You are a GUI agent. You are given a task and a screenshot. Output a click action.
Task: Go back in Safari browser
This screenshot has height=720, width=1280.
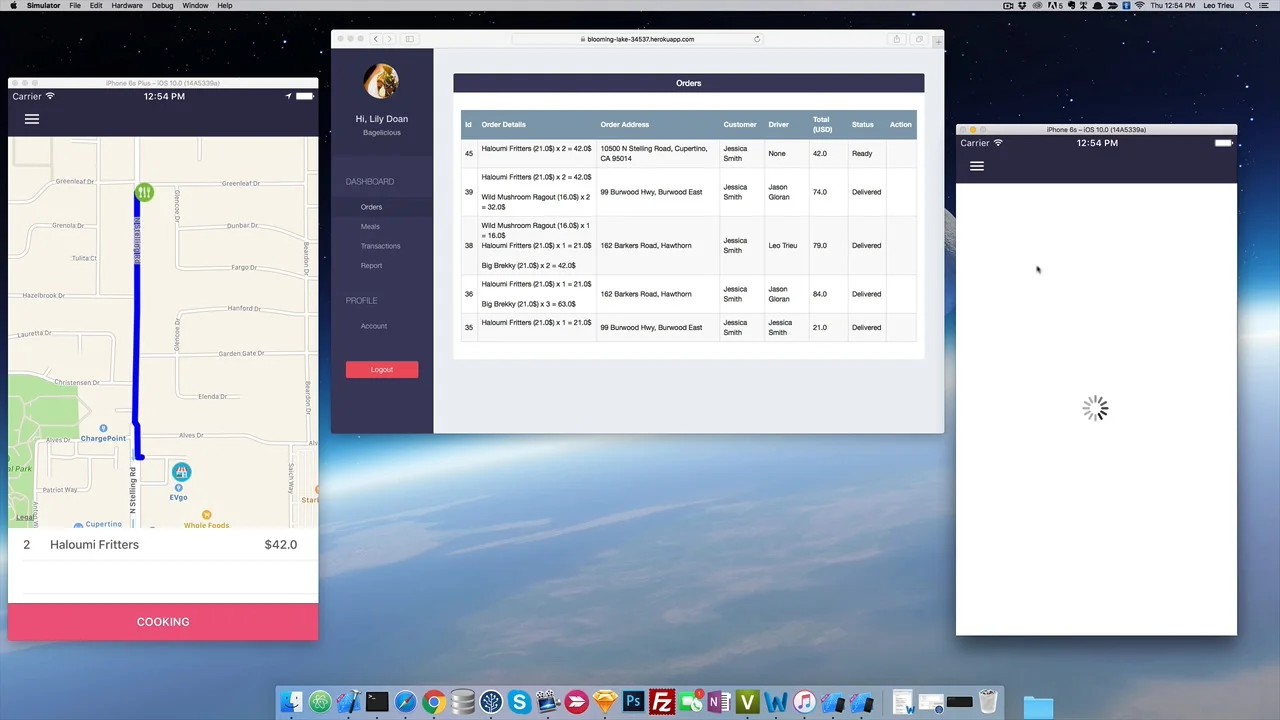[x=376, y=39]
